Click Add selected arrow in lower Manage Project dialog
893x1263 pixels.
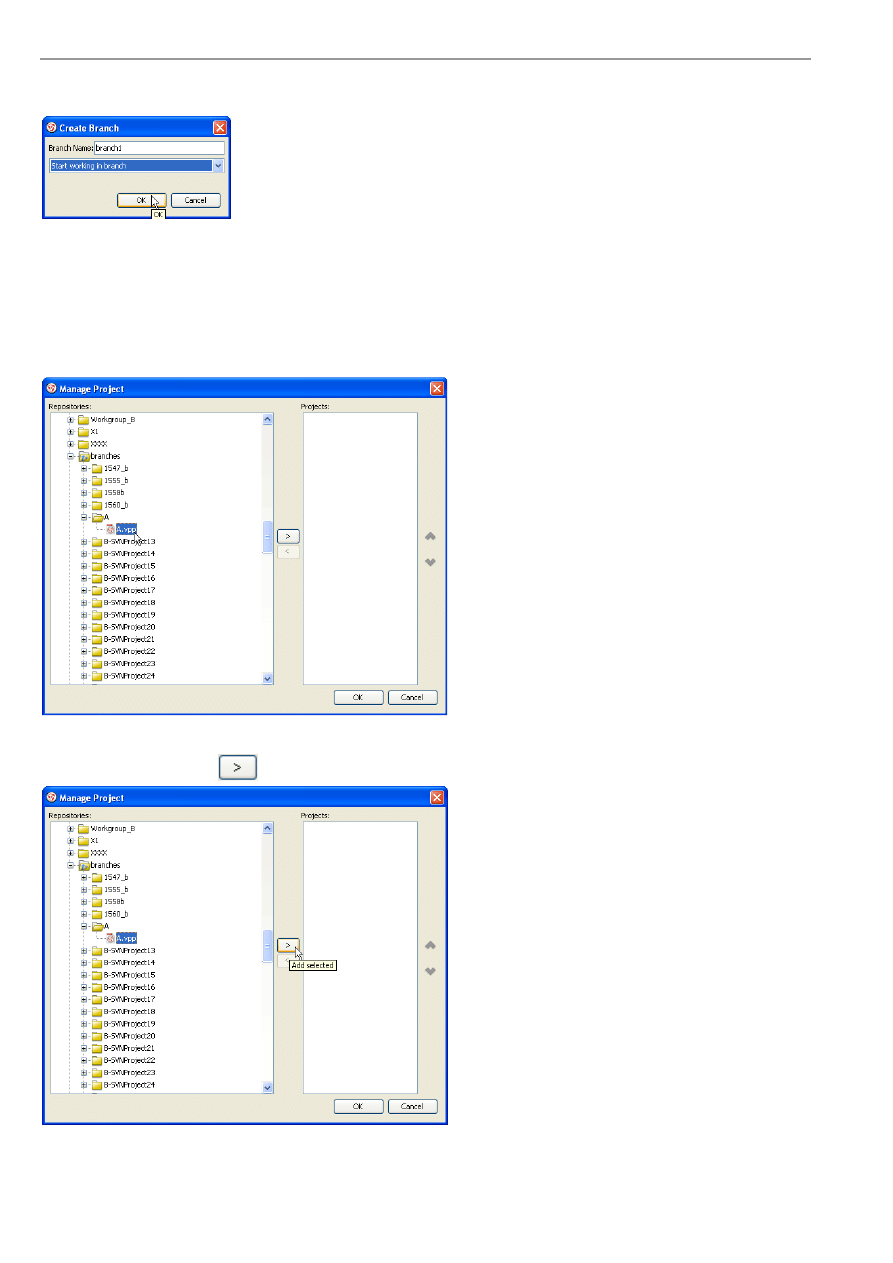[x=288, y=945]
